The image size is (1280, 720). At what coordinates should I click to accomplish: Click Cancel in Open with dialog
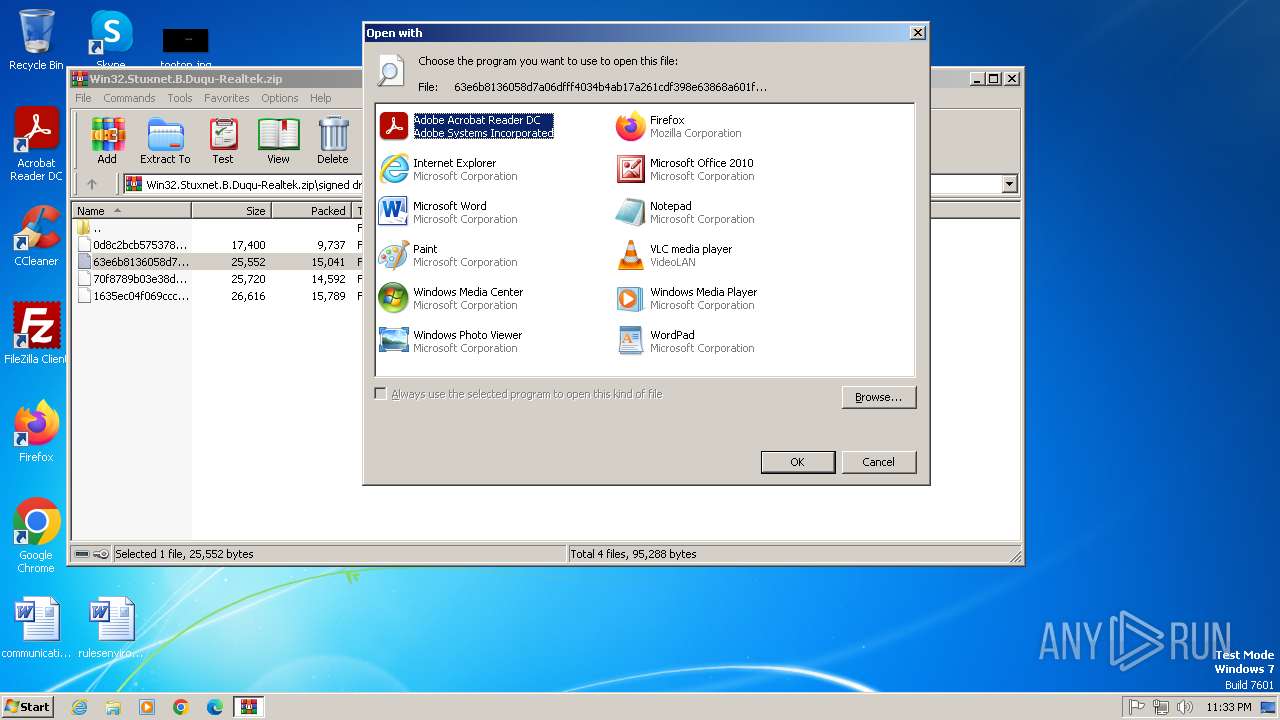[x=878, y=462]
